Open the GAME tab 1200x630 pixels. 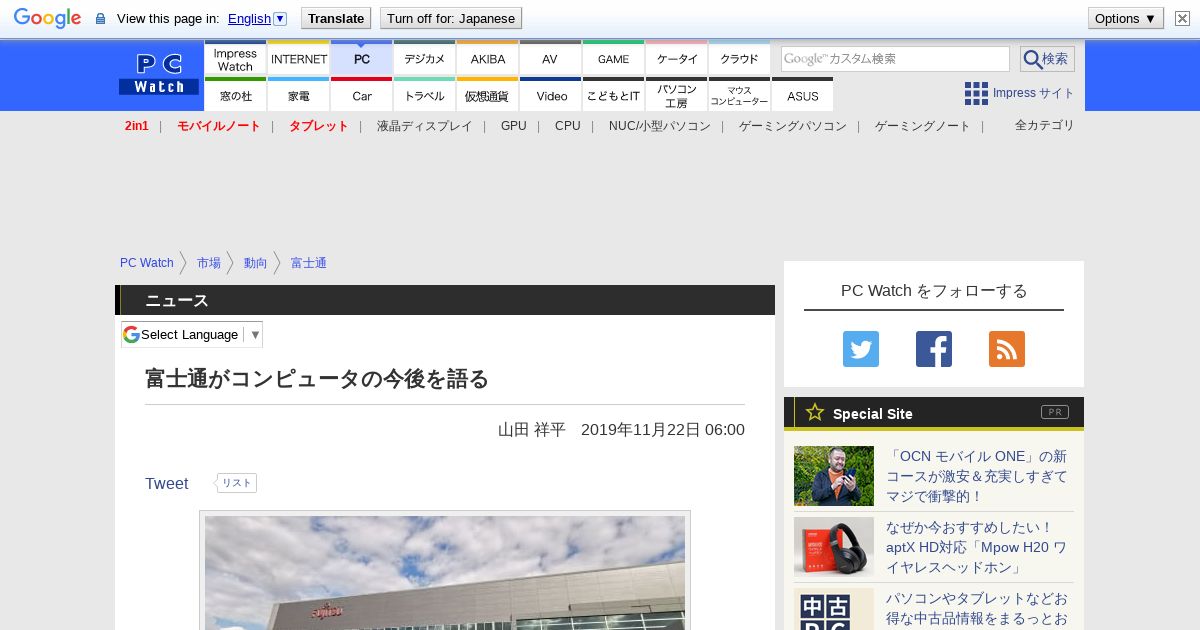(613, 59)
